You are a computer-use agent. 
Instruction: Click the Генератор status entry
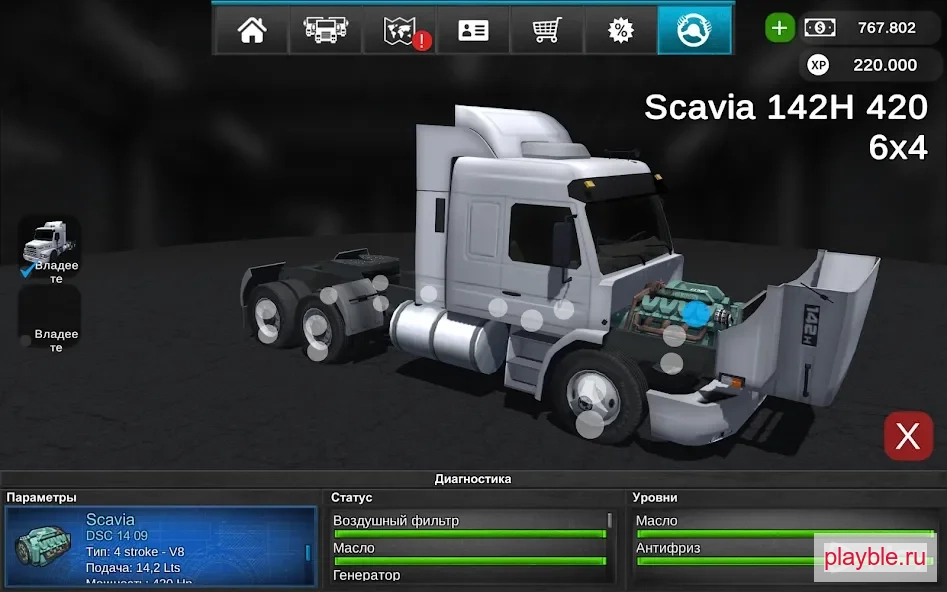[367, 575]
